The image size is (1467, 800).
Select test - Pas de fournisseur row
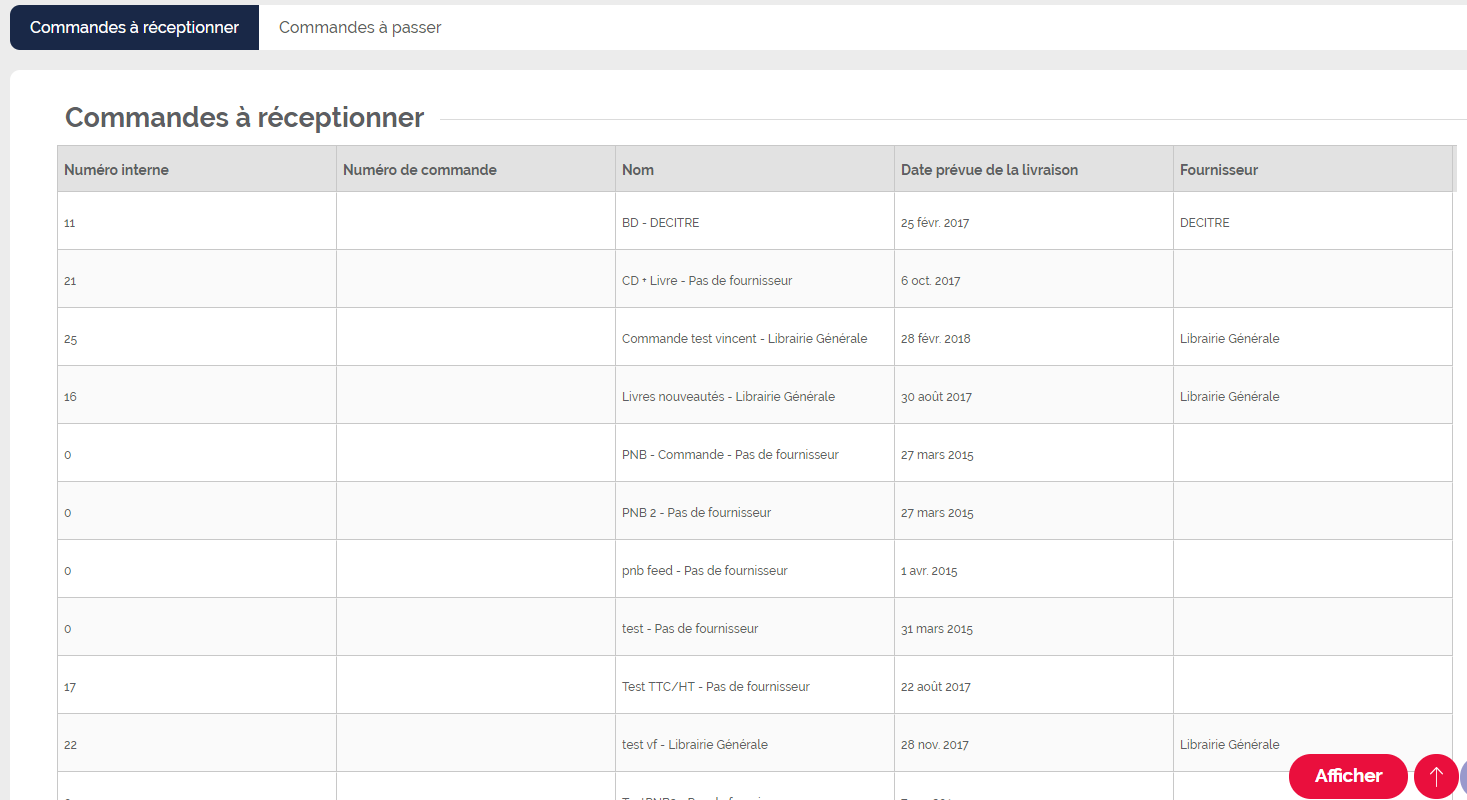pos(755,627)
